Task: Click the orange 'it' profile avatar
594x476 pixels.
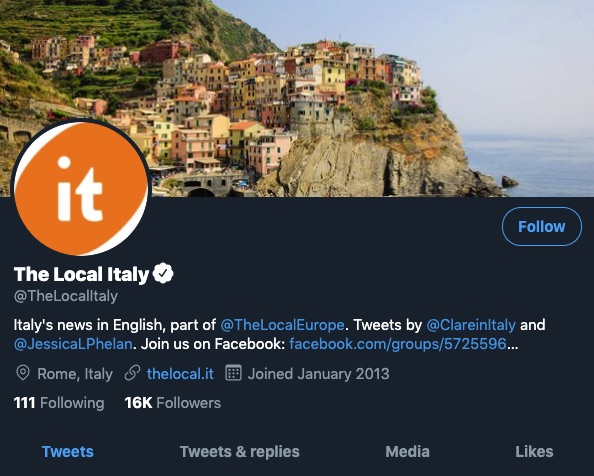Action: (x=81, y=188)
